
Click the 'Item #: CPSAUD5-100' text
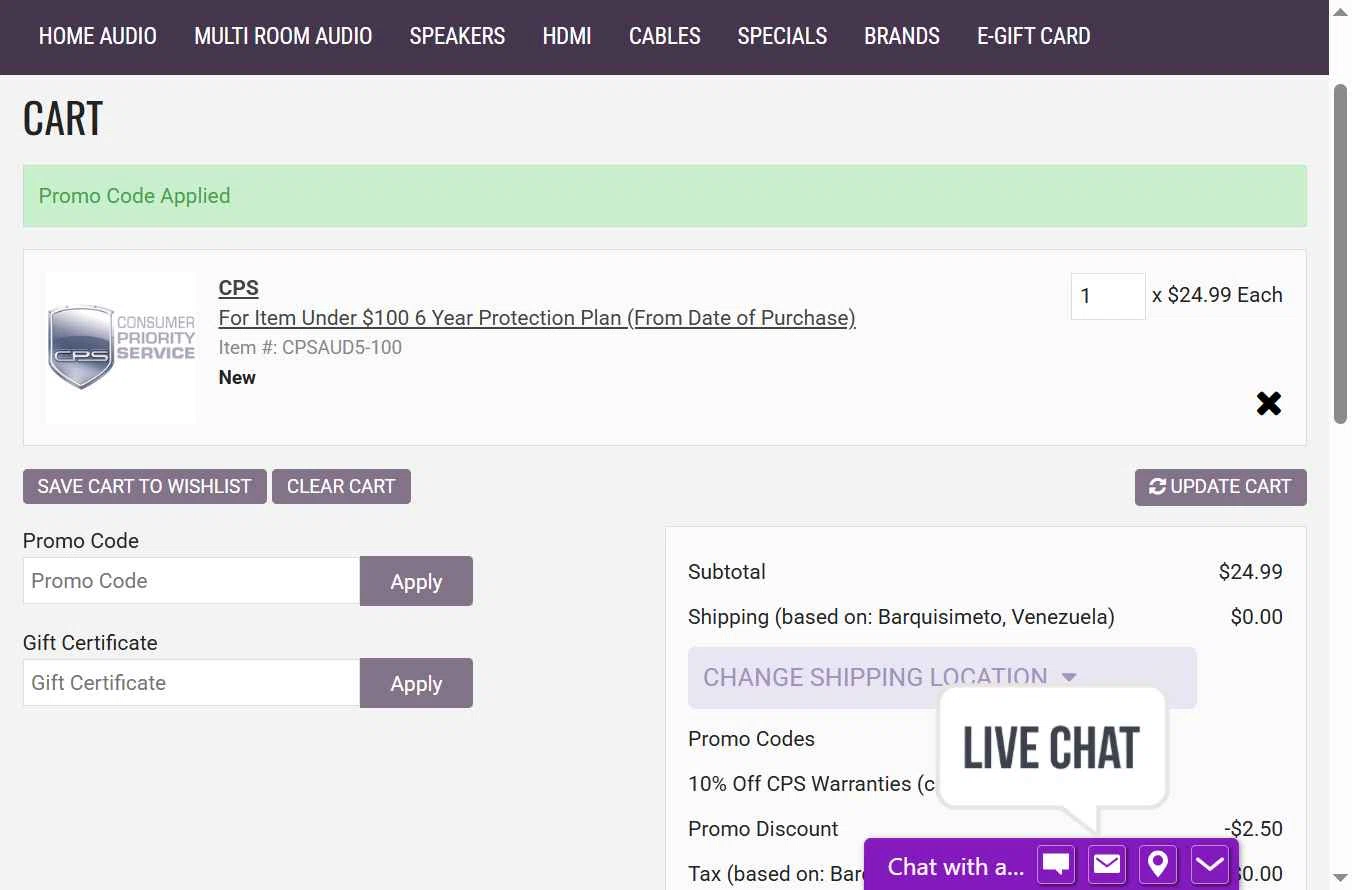(x=310, y=348)
